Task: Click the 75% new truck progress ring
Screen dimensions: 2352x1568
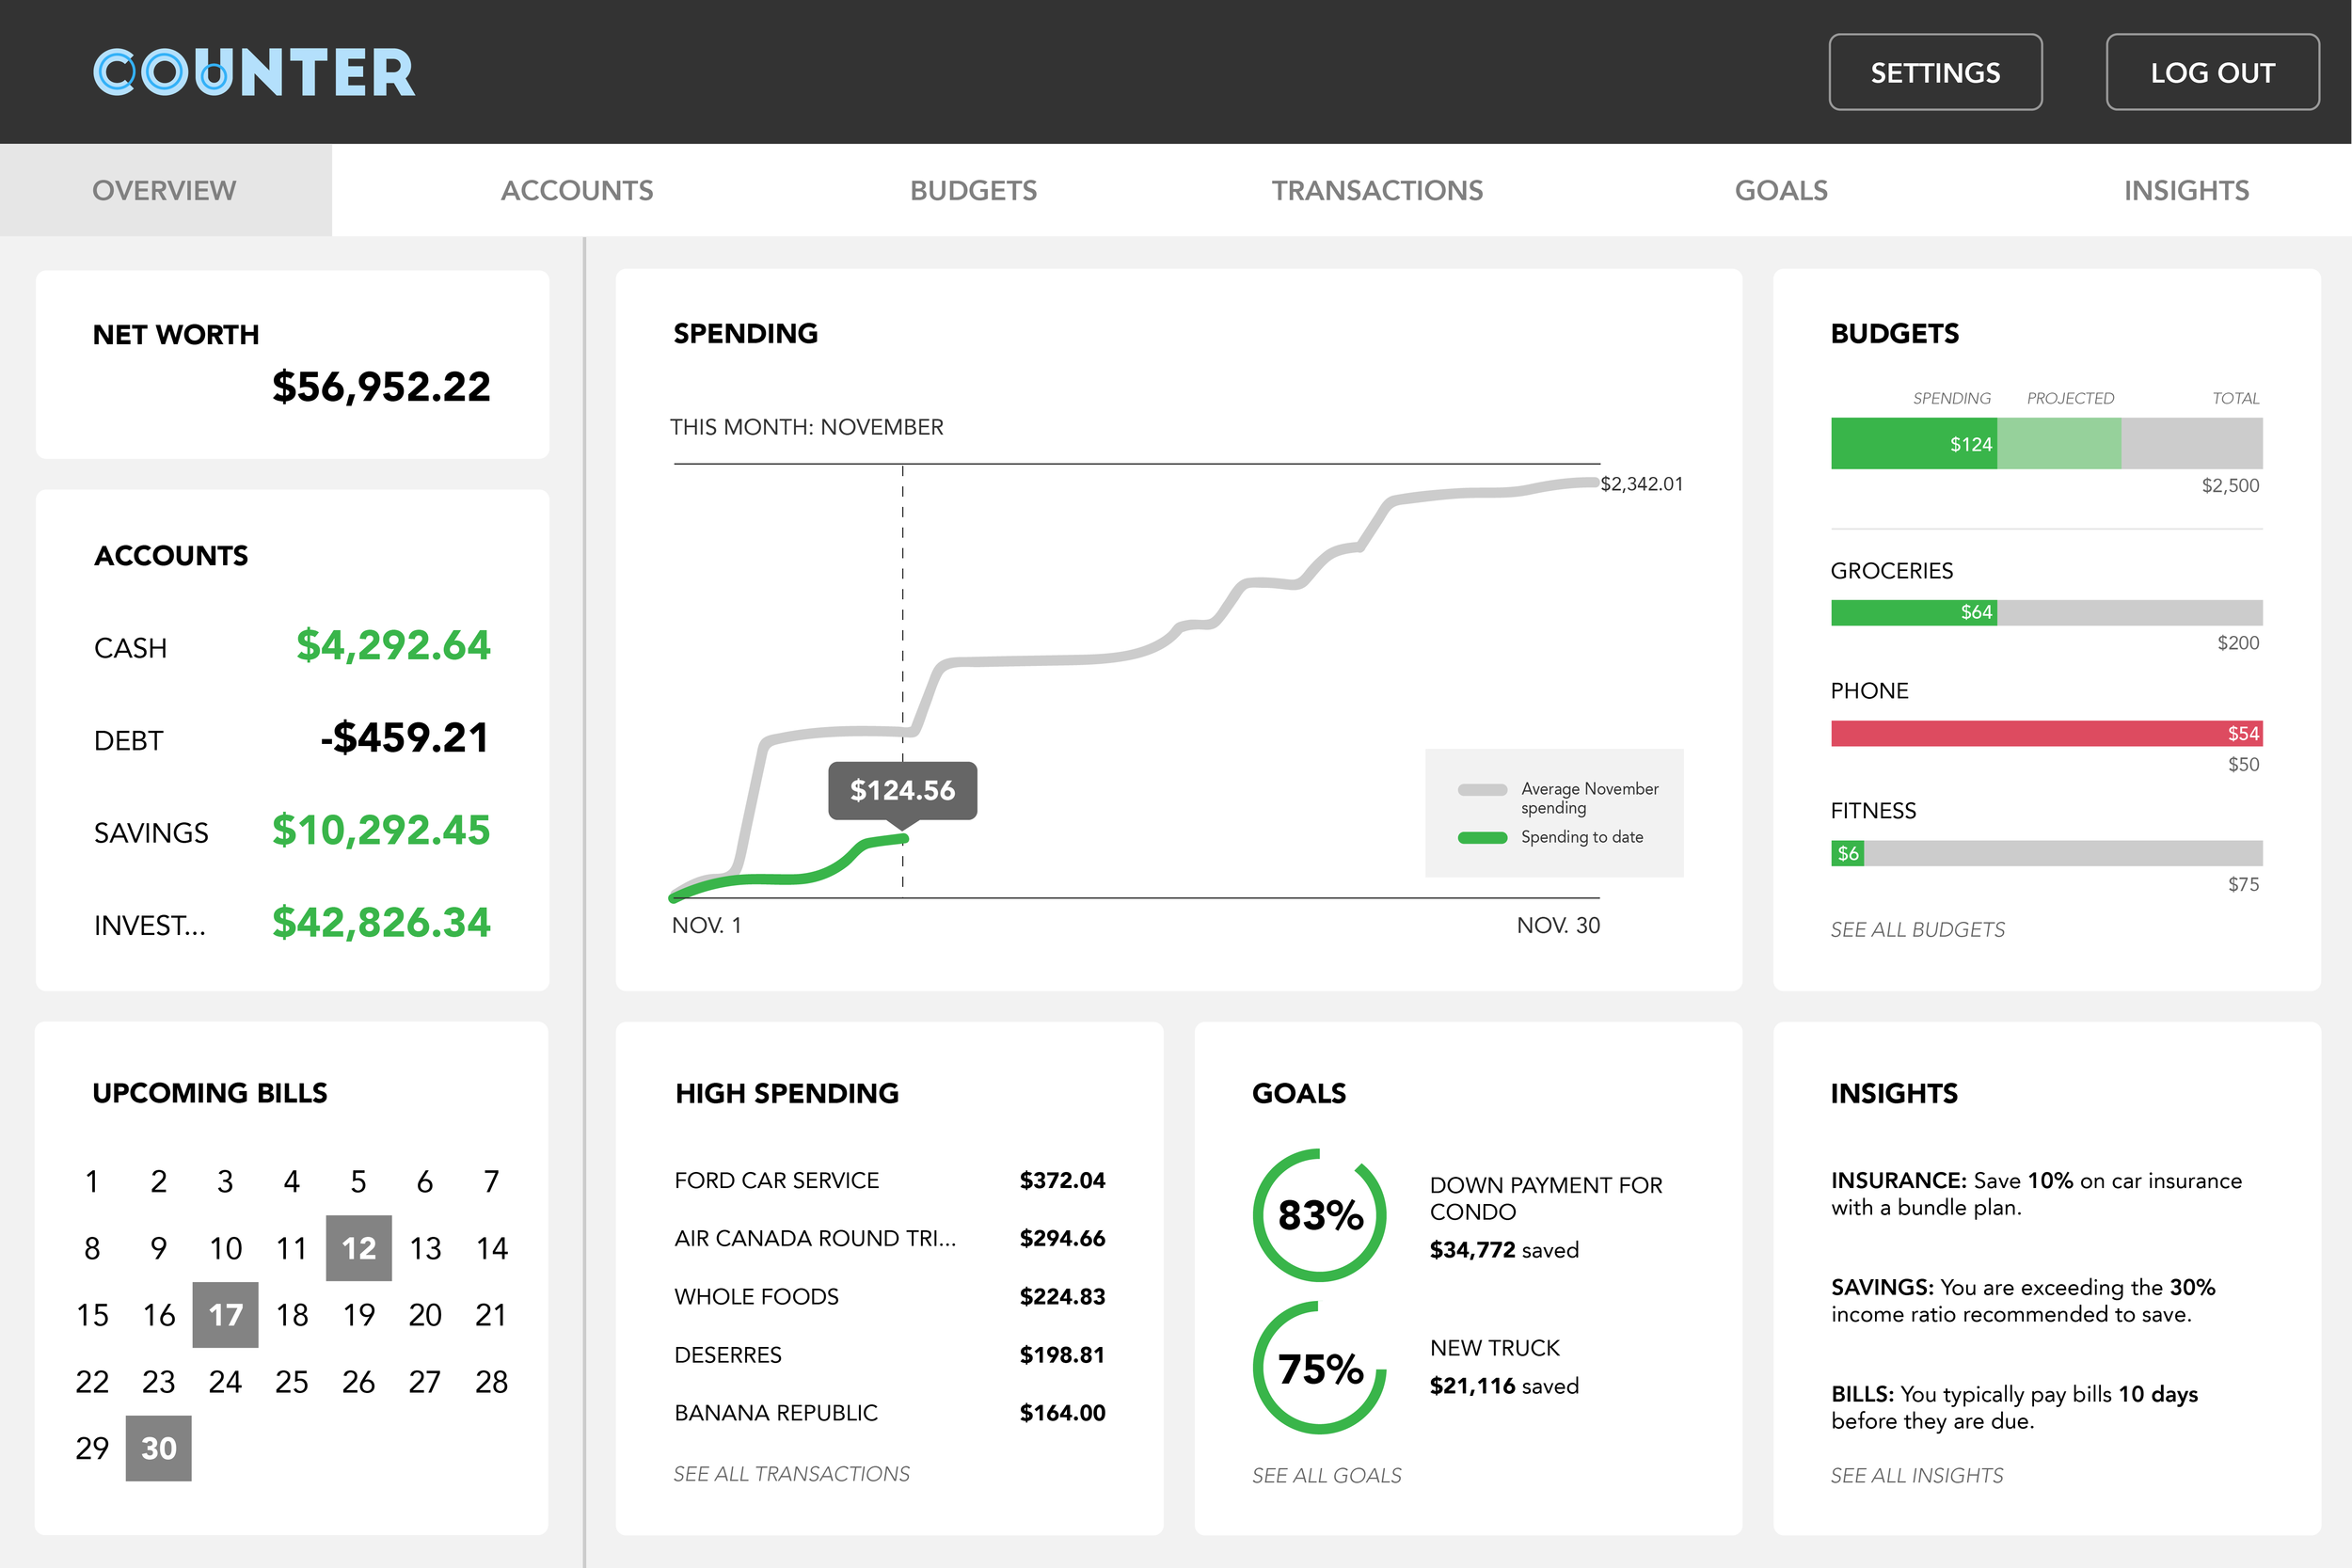Action: pos(1320,1368)
